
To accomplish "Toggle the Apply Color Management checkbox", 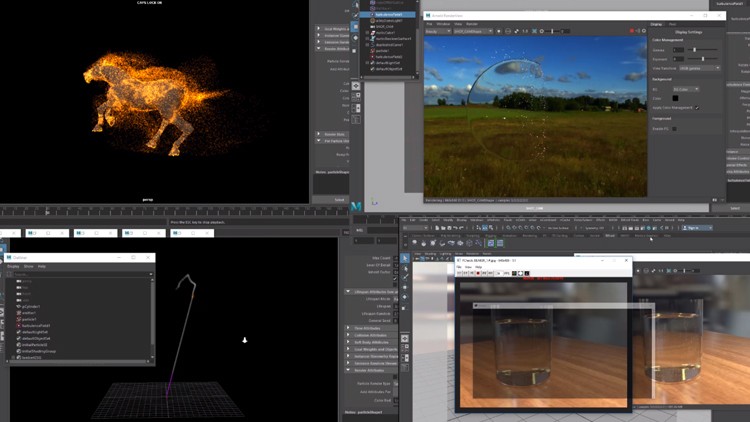I will 698,107.
